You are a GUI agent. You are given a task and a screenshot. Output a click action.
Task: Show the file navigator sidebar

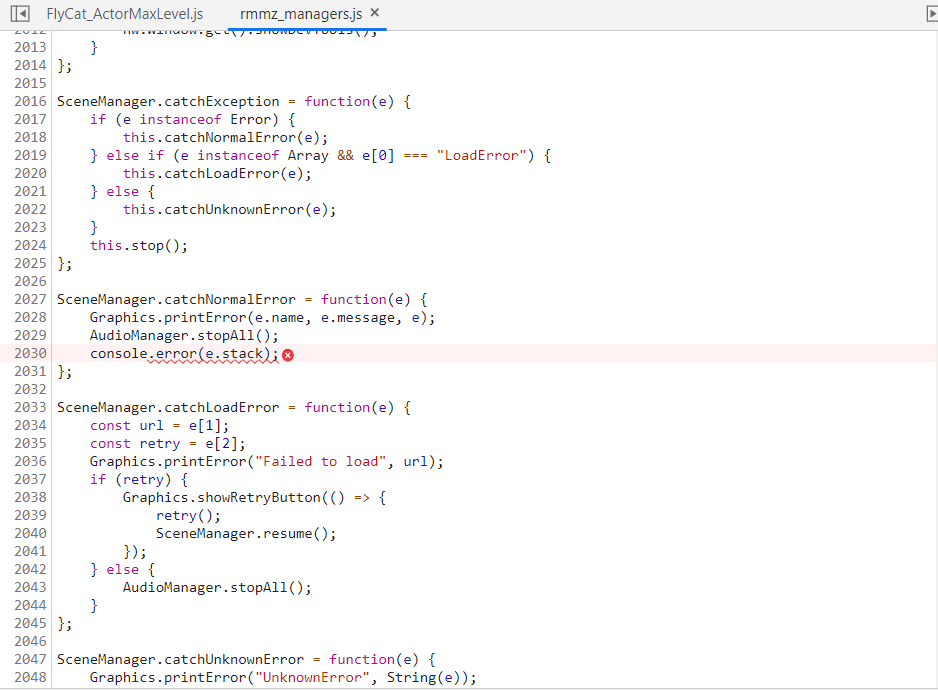tap(20, 13)
